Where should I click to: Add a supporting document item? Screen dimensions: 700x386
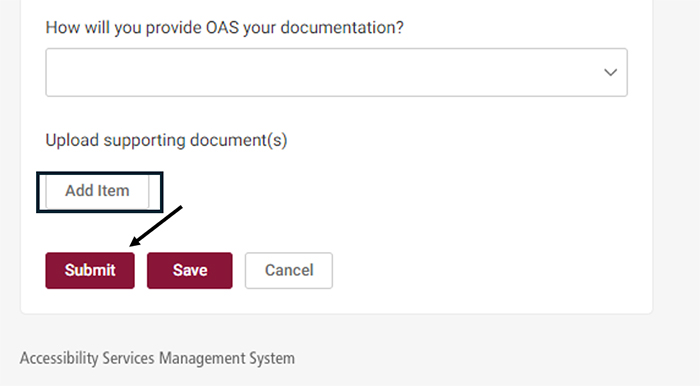(x=97, y=191)
